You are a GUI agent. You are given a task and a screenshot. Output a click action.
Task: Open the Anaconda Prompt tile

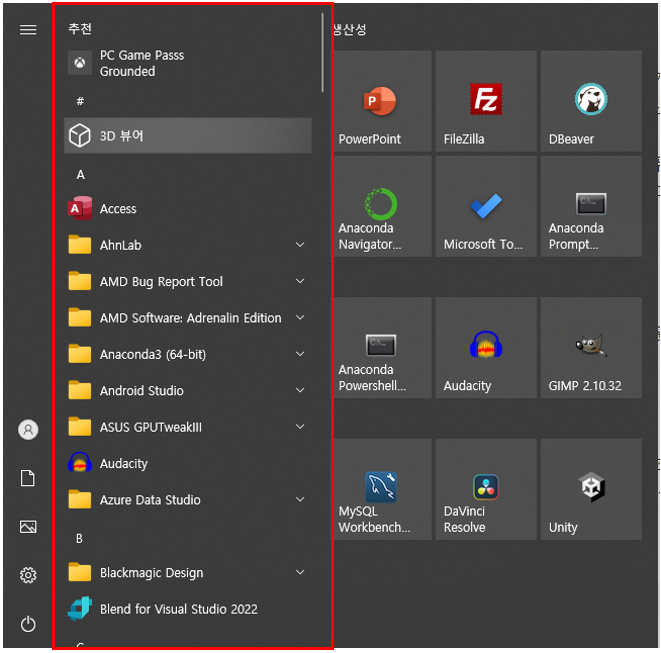pyautogui.click(x=591, y=206)
